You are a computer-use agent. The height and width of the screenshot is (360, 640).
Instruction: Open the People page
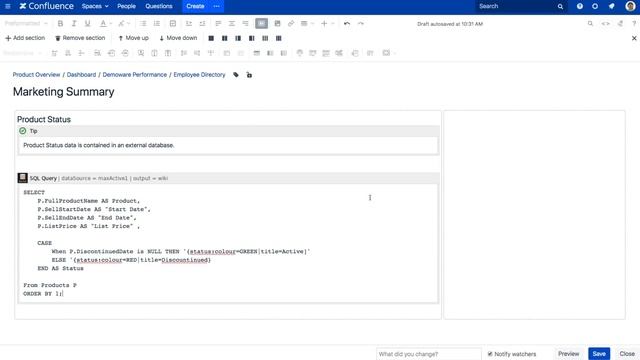point(126,6)
